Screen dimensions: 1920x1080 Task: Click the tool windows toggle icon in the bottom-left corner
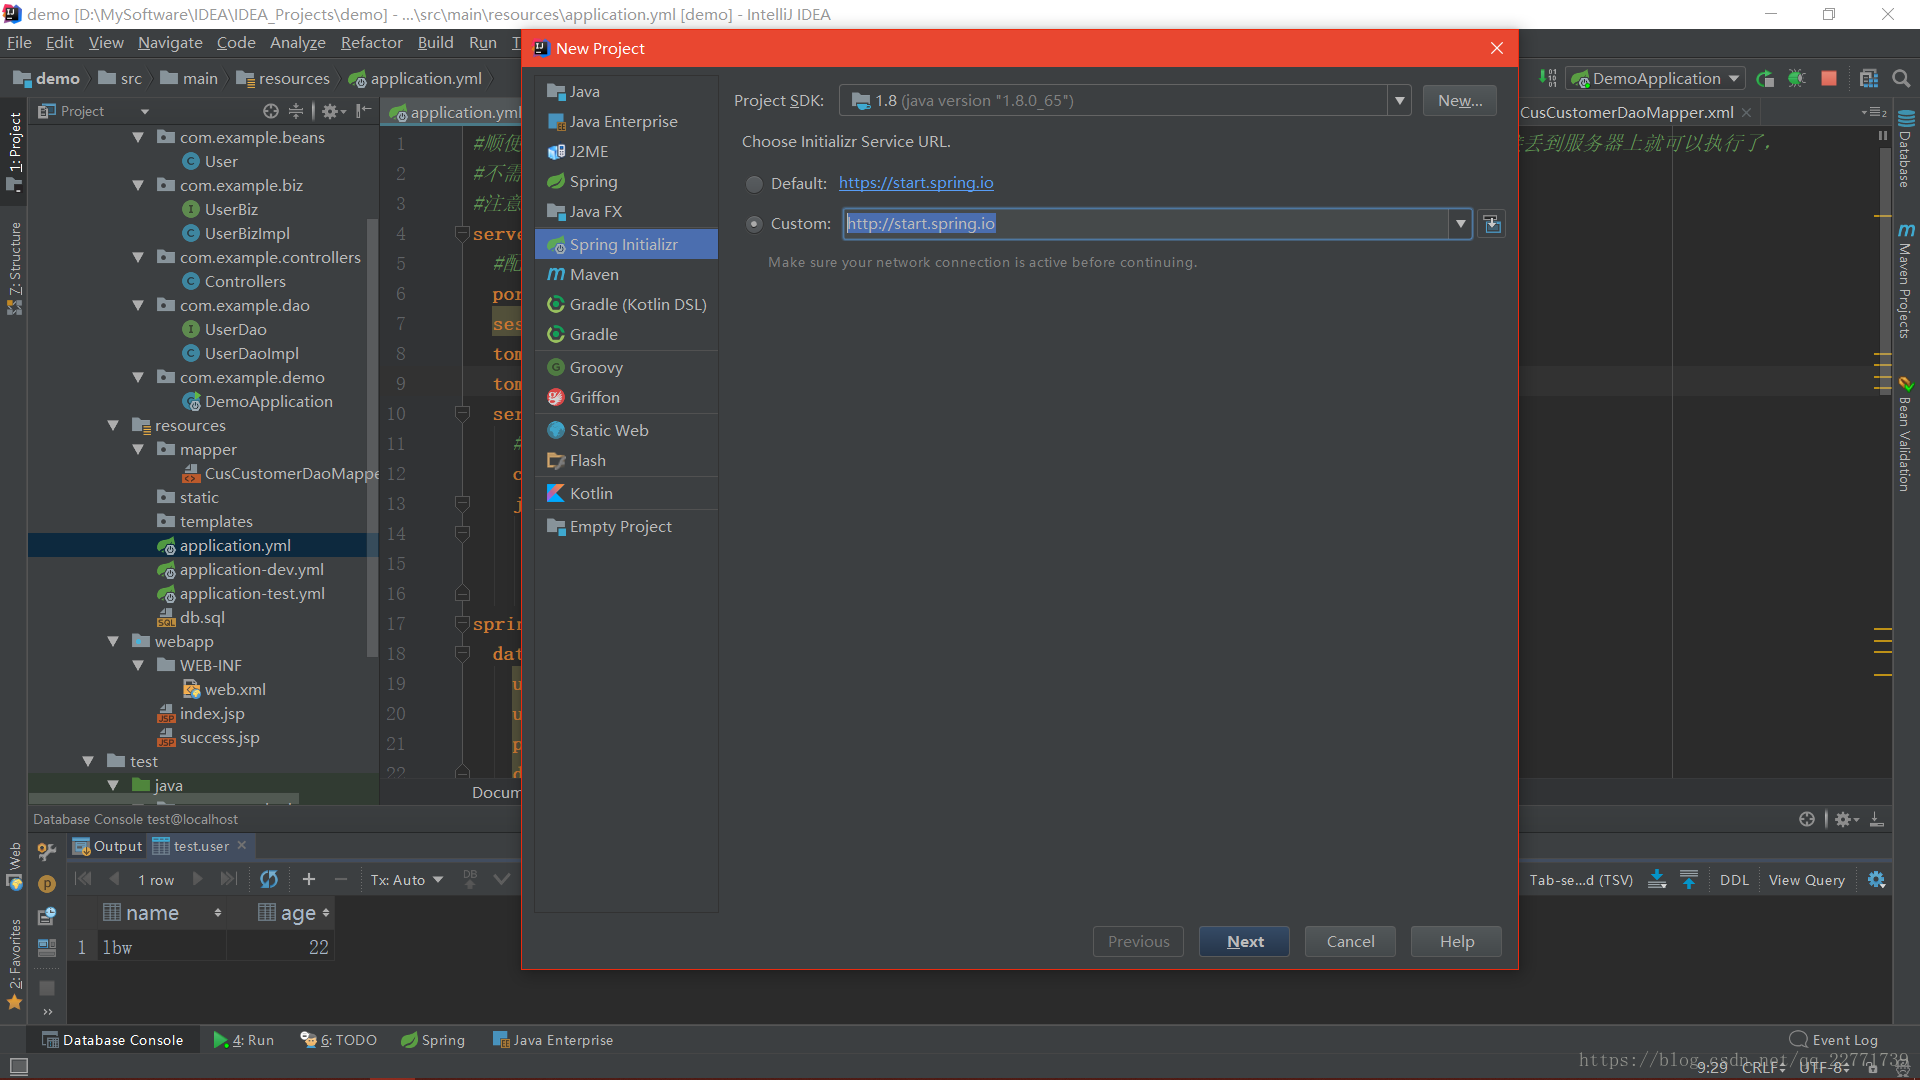tap(19, 1067)
